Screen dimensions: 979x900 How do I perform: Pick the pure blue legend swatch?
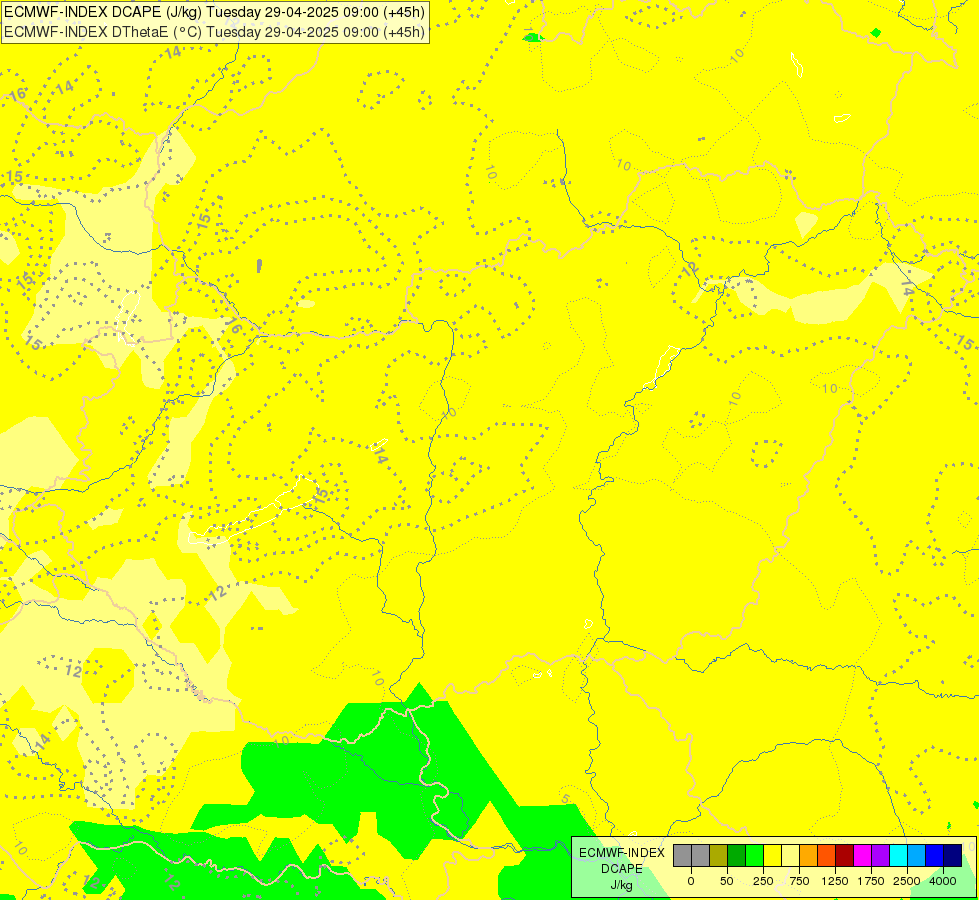click(935, 856)
